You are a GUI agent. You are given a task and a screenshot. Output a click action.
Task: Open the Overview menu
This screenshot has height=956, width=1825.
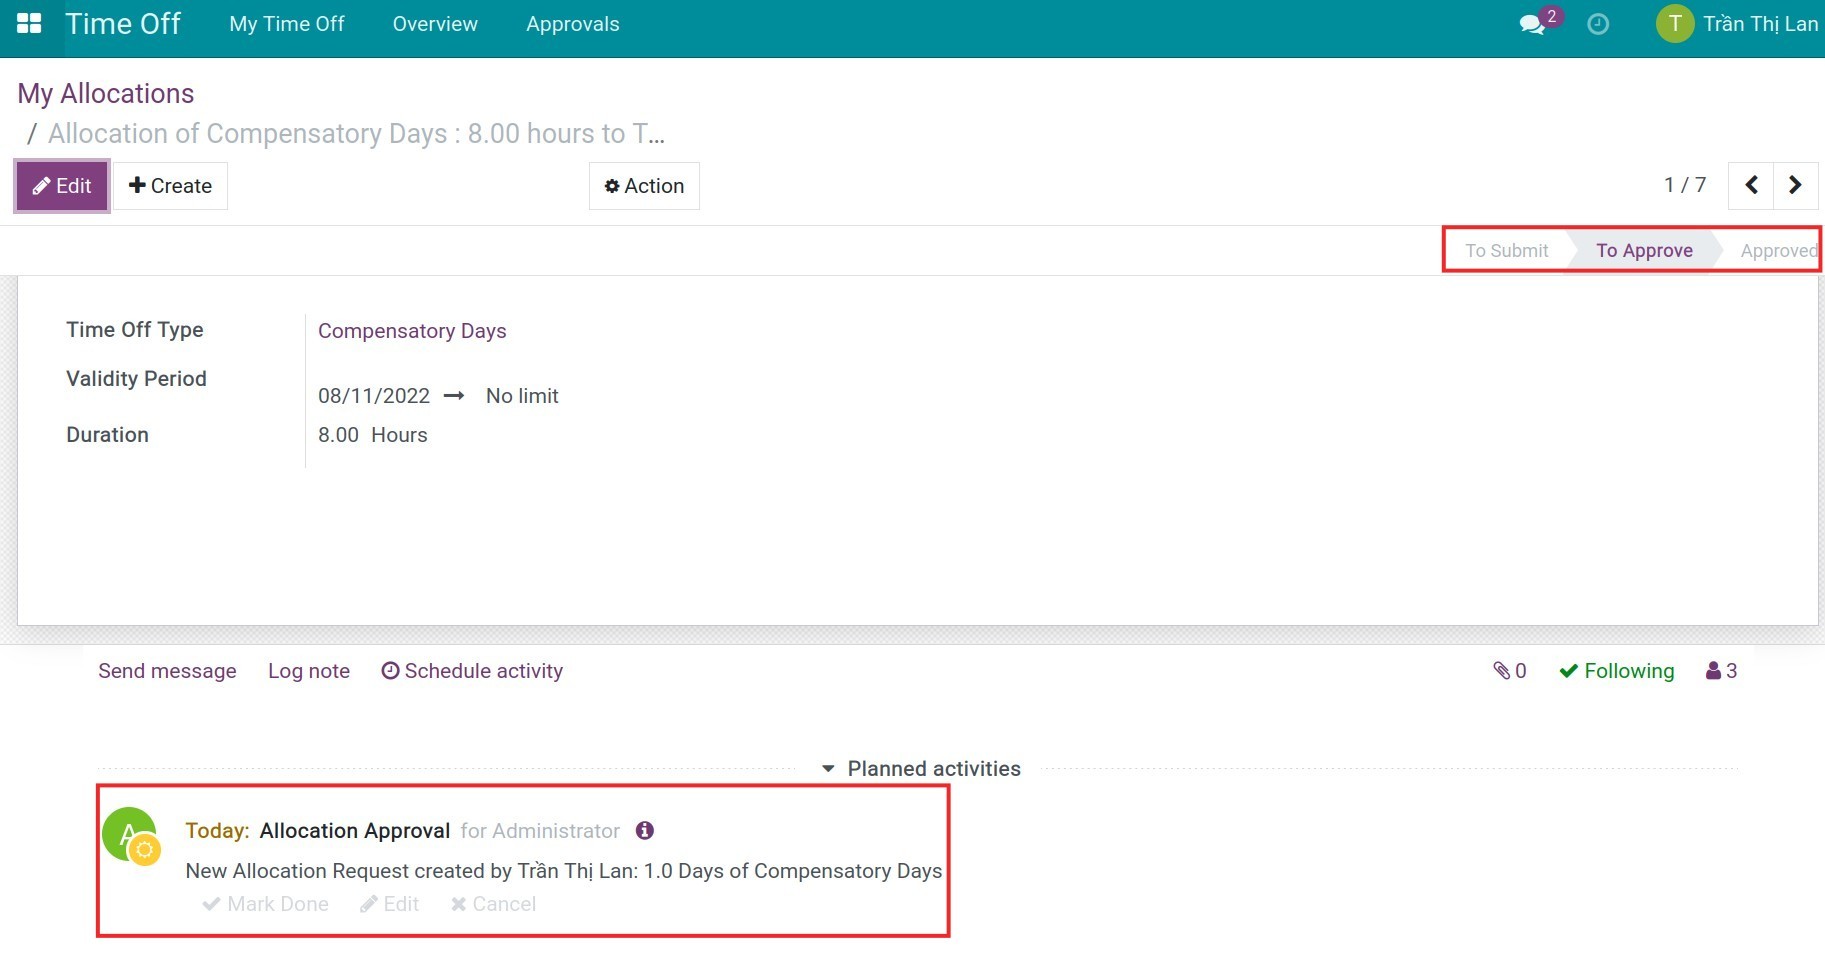435,24
